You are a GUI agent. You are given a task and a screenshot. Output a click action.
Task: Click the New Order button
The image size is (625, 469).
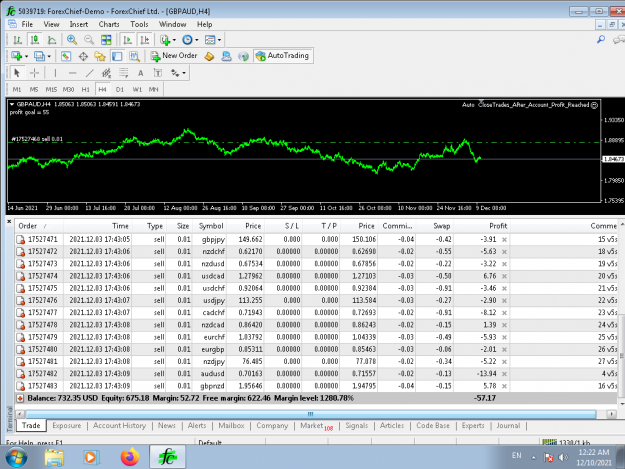click(x=174, y=56)
